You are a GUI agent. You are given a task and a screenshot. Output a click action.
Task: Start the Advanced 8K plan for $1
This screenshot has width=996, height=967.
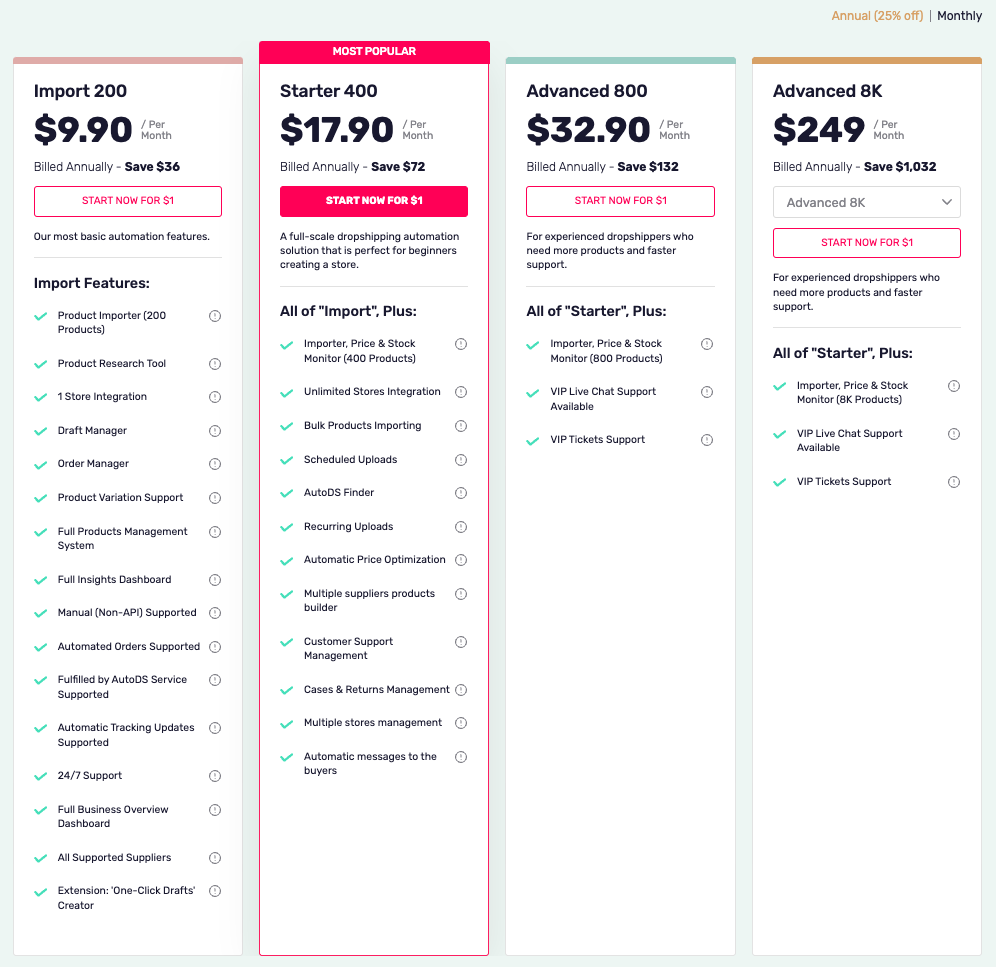pyautogui.click(x=866, y=242)
